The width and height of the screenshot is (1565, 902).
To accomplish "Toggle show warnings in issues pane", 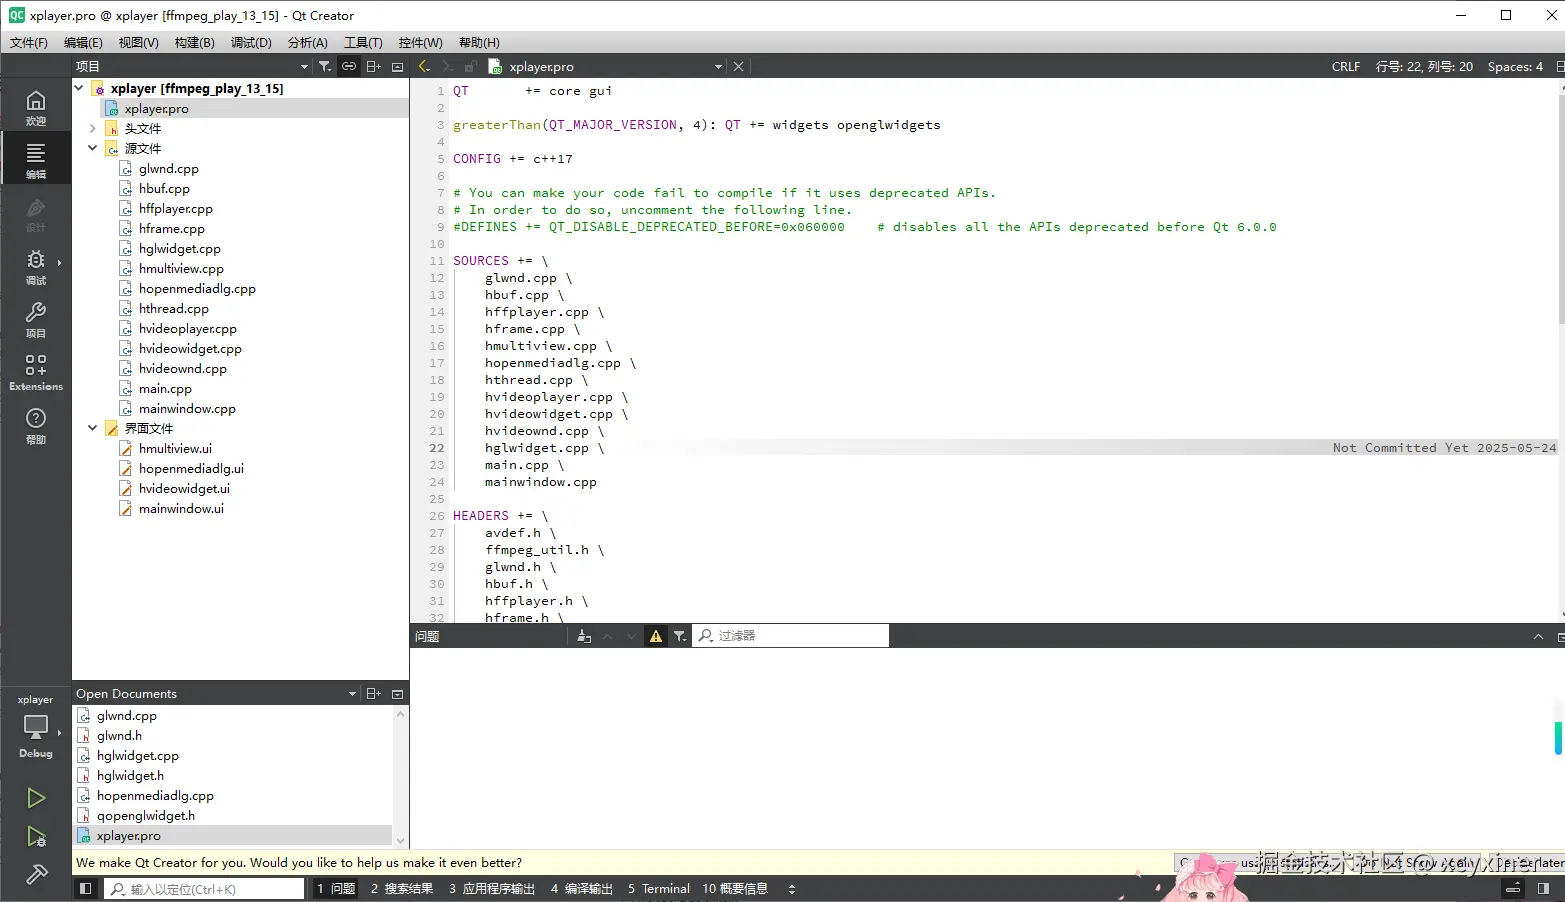I will tap(656, 636).
